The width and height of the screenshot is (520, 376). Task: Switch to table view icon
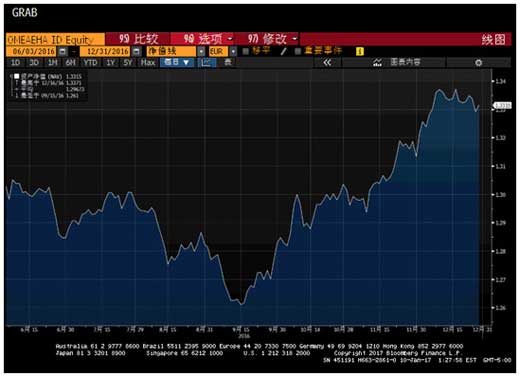tap(228, 62)
